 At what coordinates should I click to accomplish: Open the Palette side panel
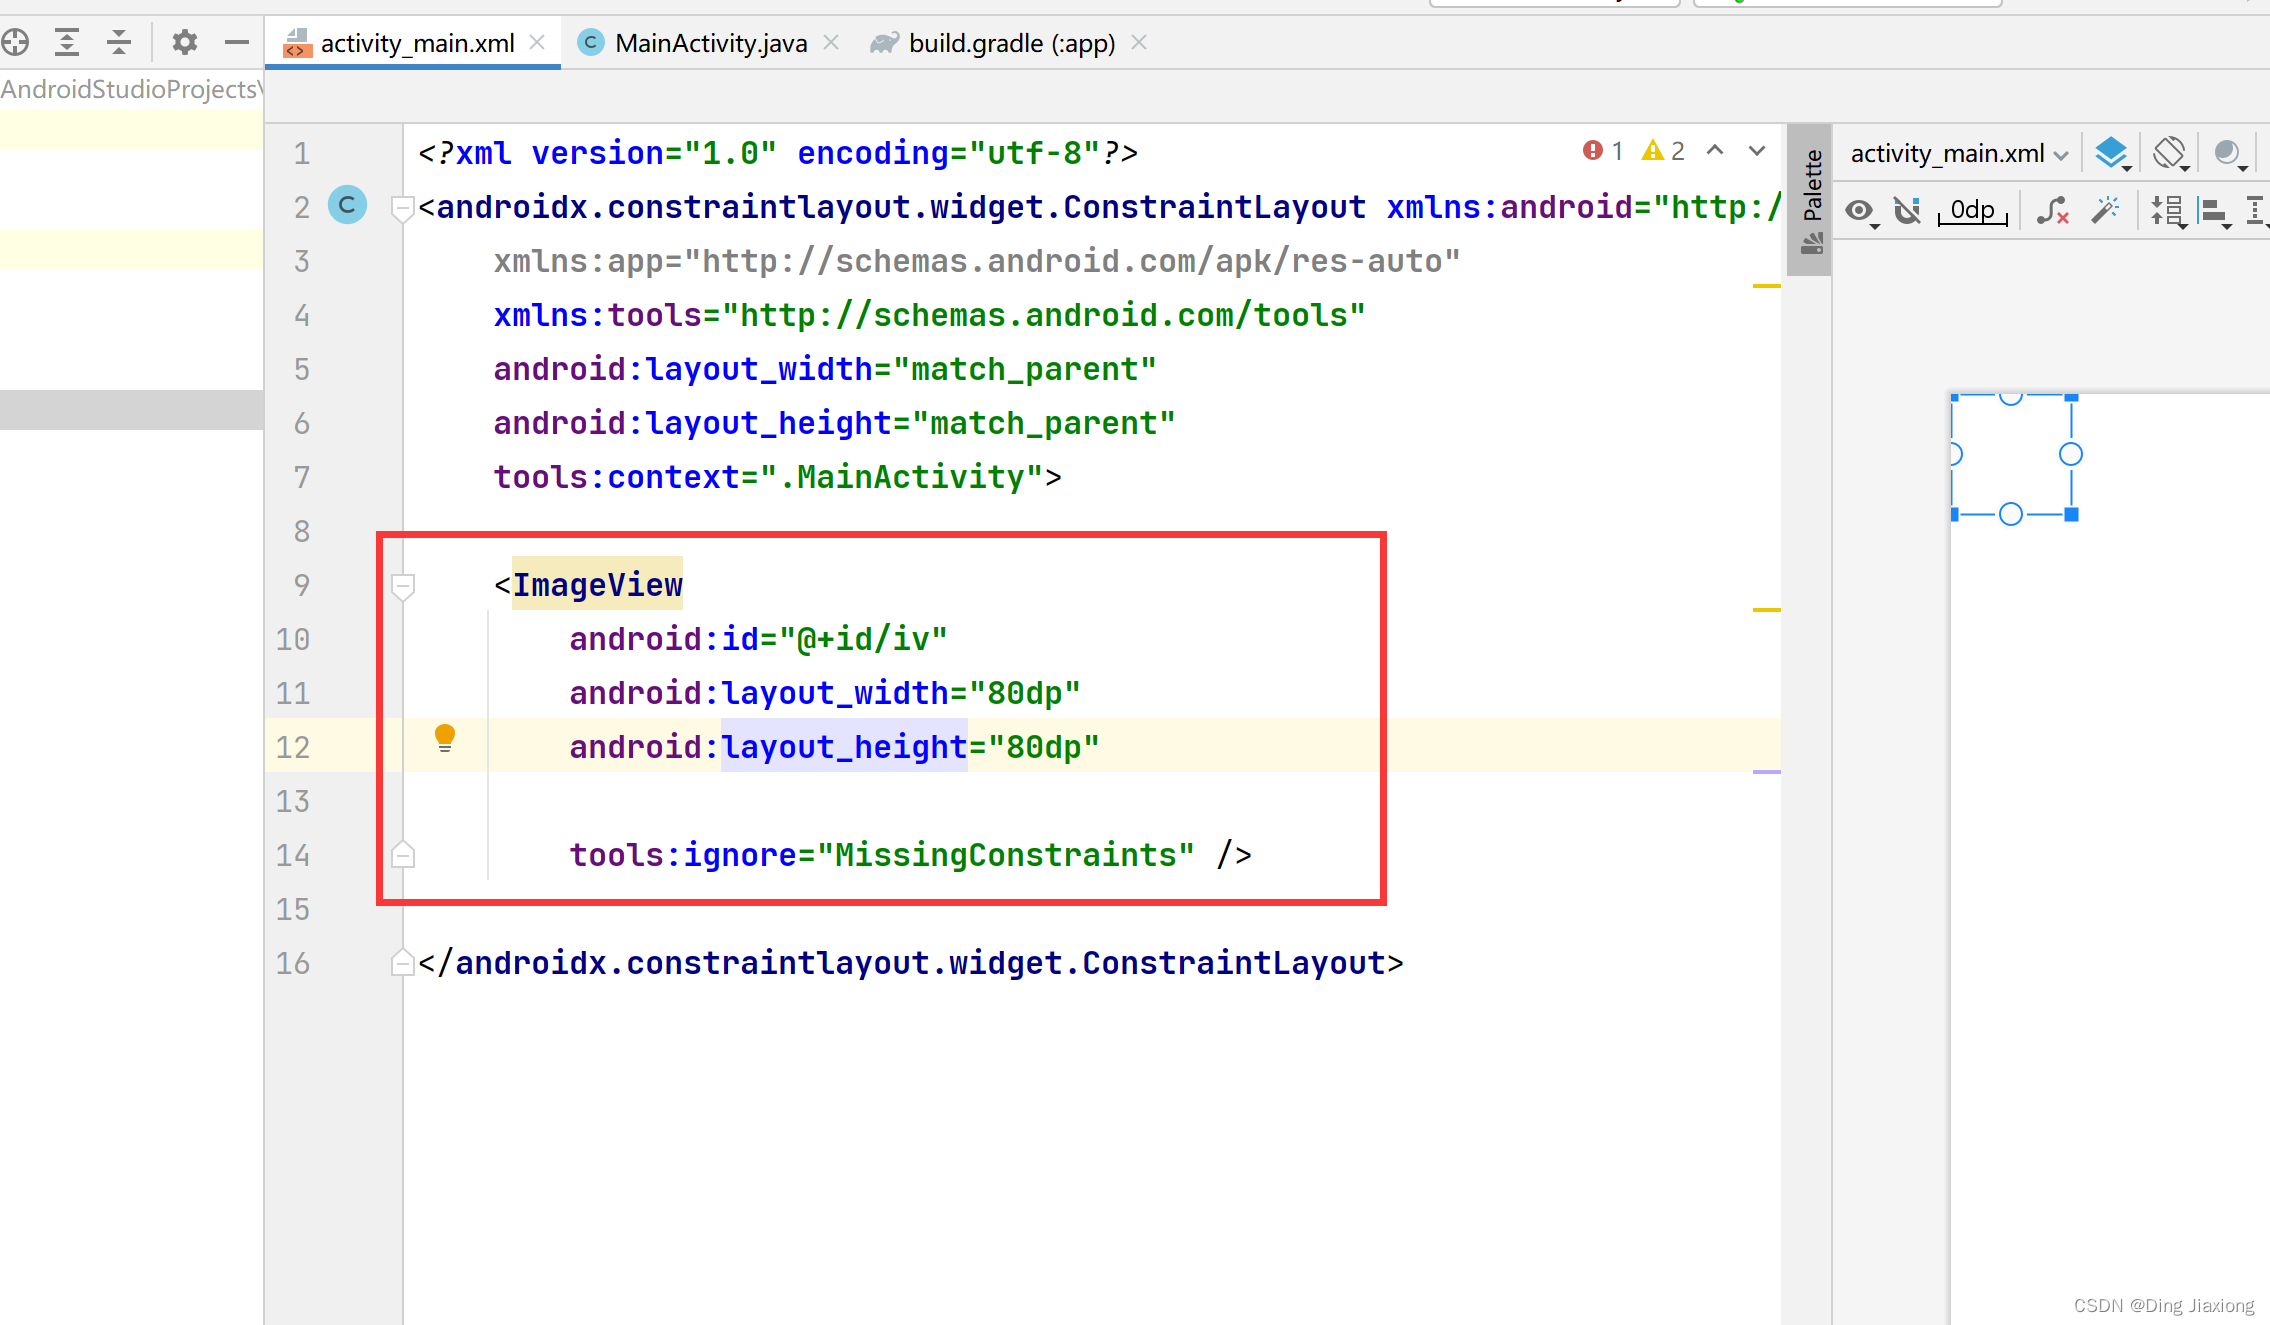[1811, 200]
